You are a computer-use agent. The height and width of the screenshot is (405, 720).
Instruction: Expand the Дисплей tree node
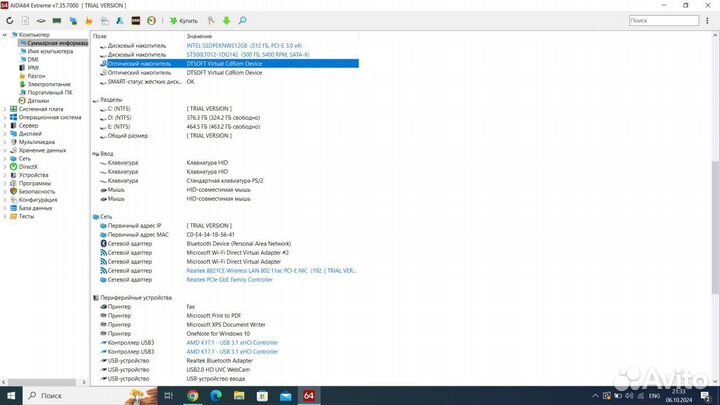click(x=5, y=134)
